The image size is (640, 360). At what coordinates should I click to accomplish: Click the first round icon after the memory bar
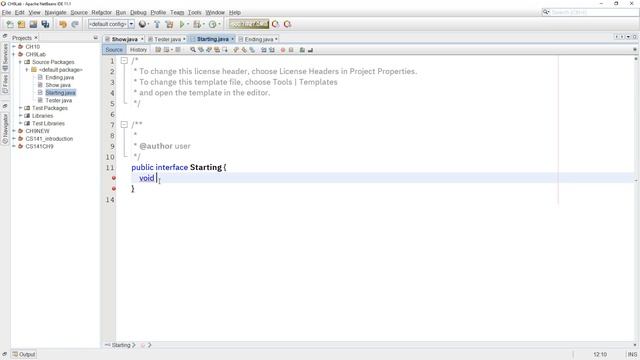click(x=276, y=24)
